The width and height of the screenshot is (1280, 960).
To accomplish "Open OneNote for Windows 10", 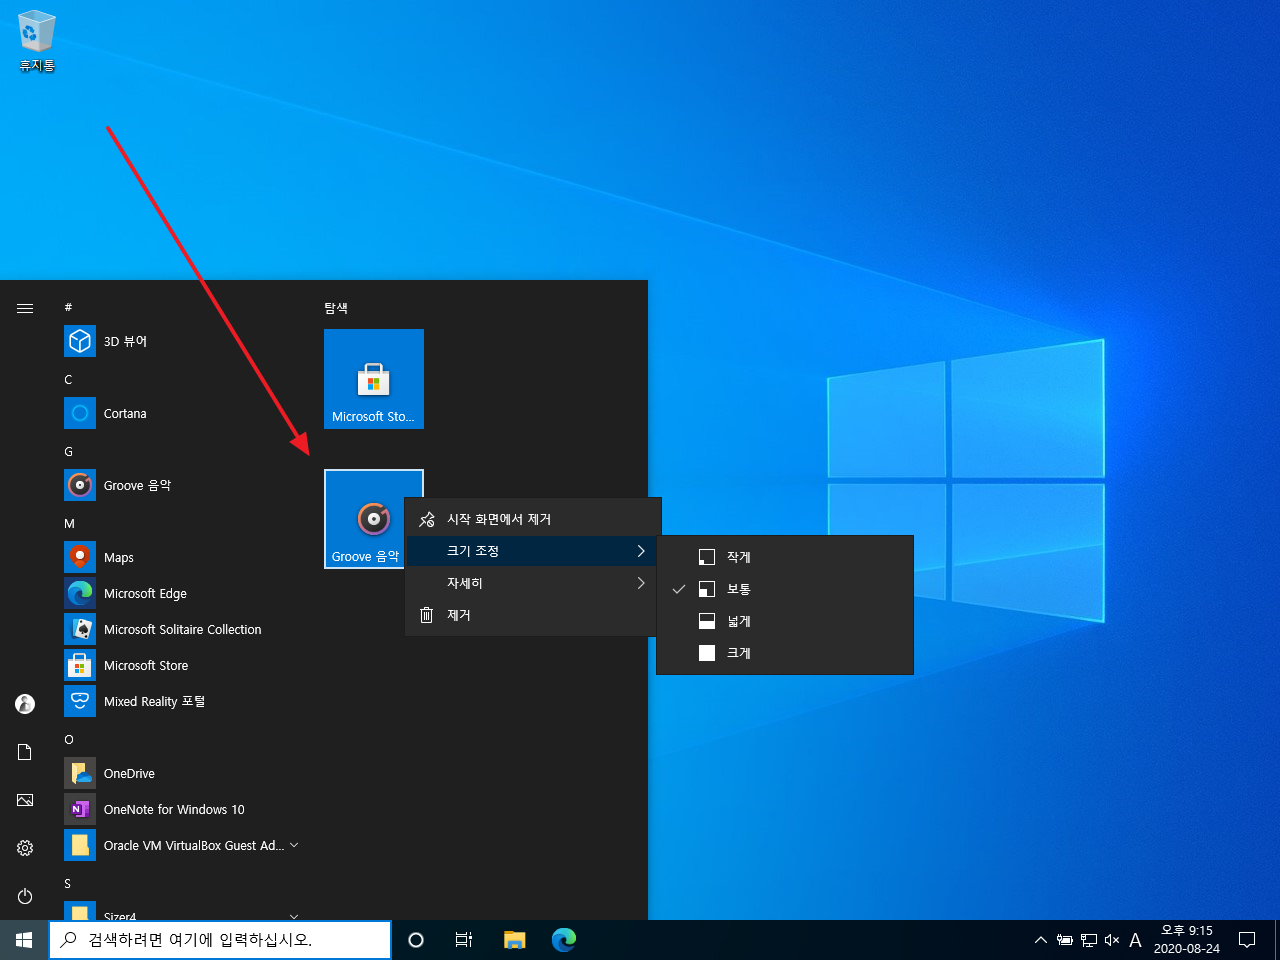I will 182,809.
